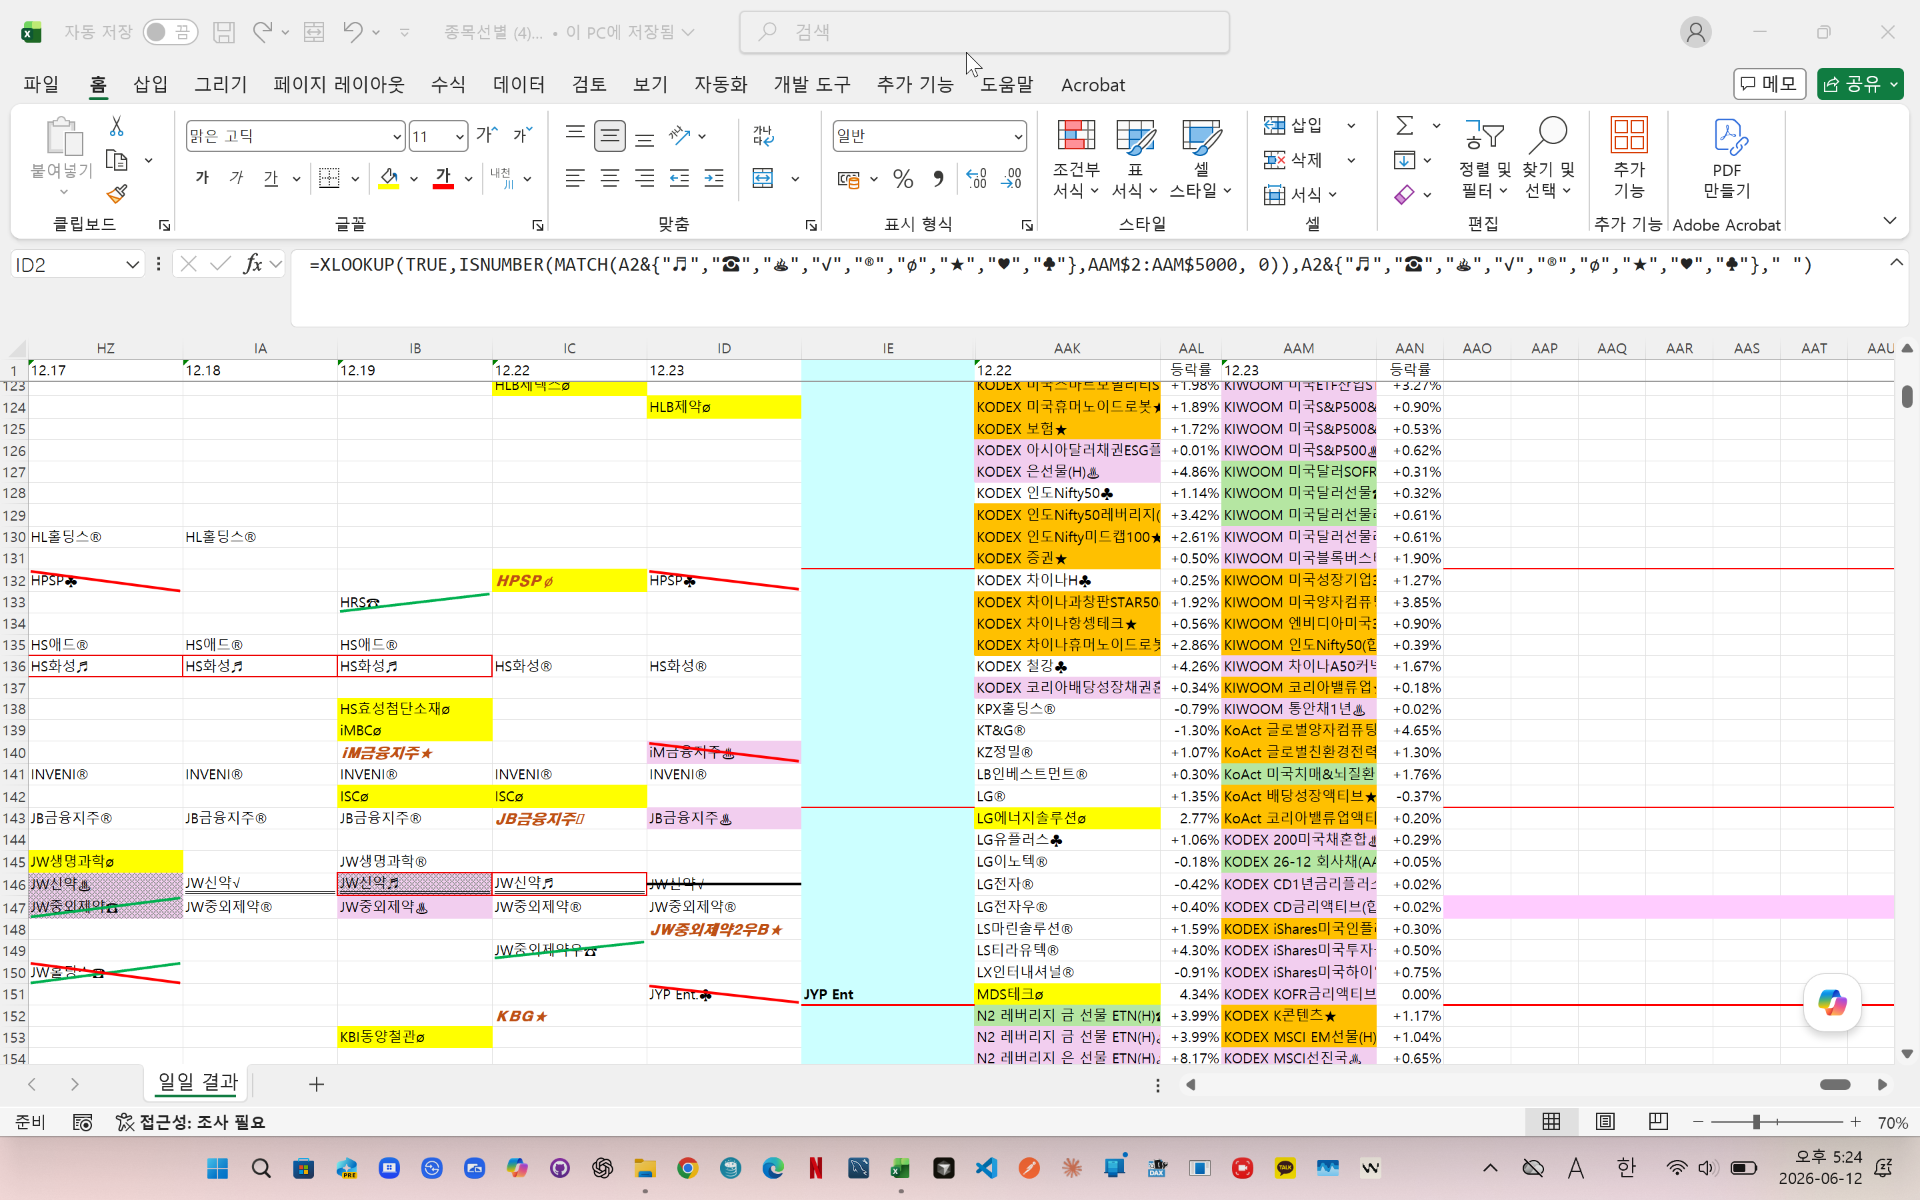
Task: Open the number format dropdown (일반)
Action: (x=1018, y=136)
